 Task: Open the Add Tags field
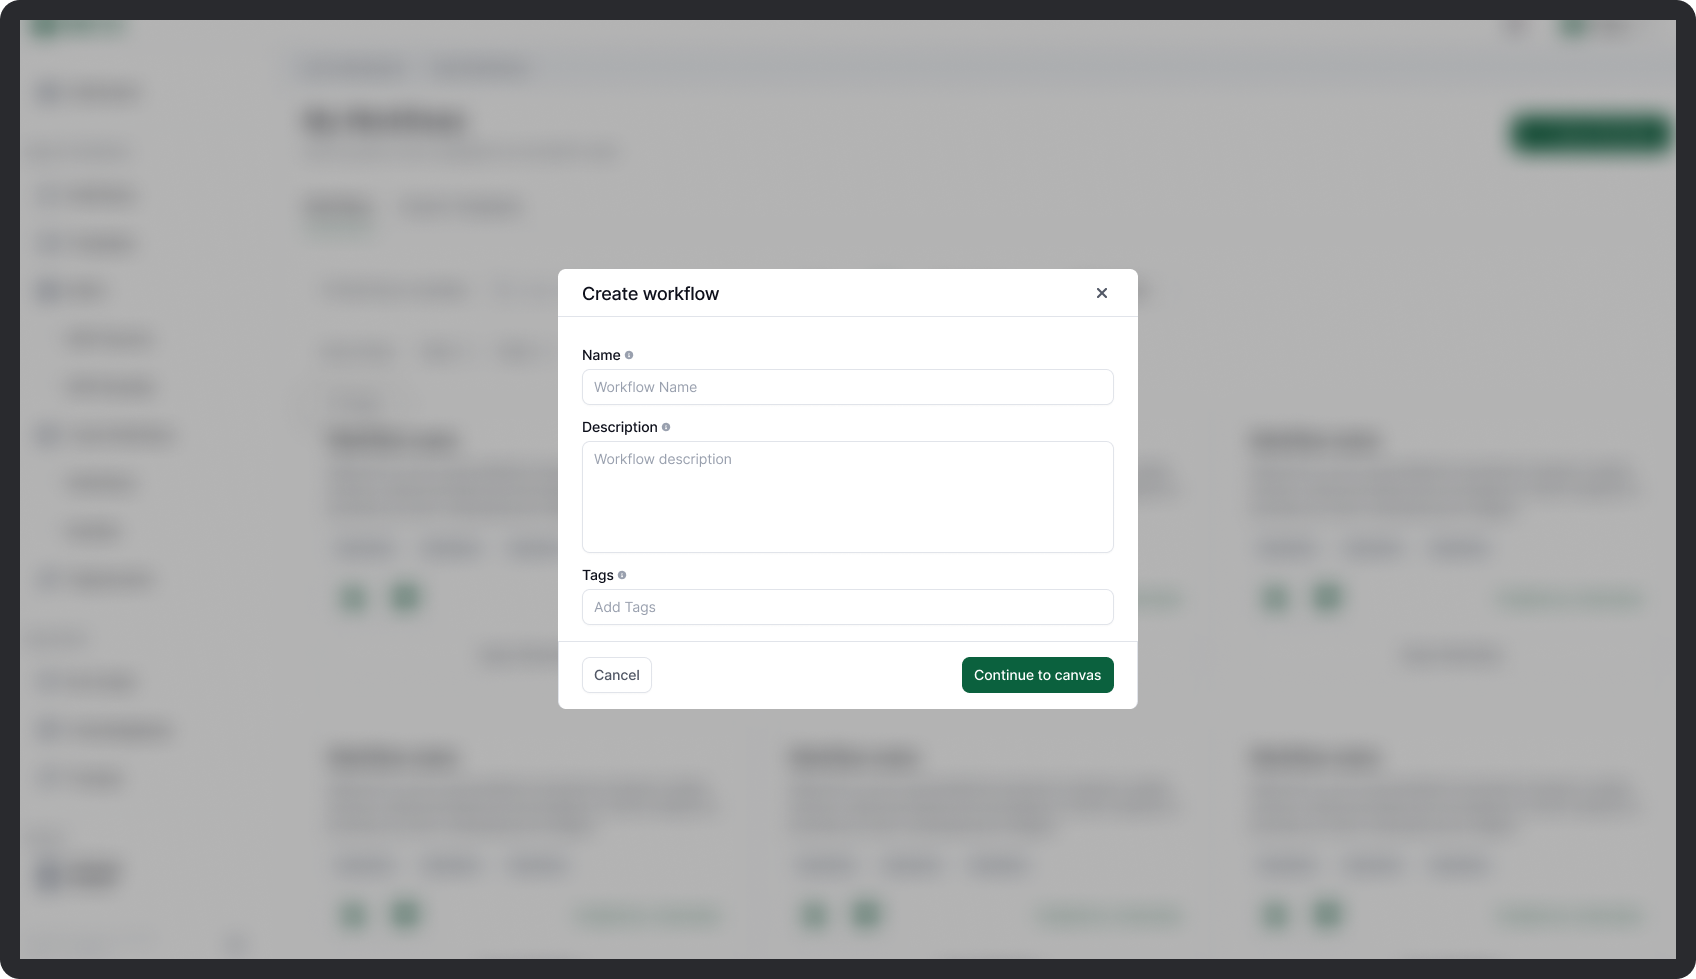(847, 607)
